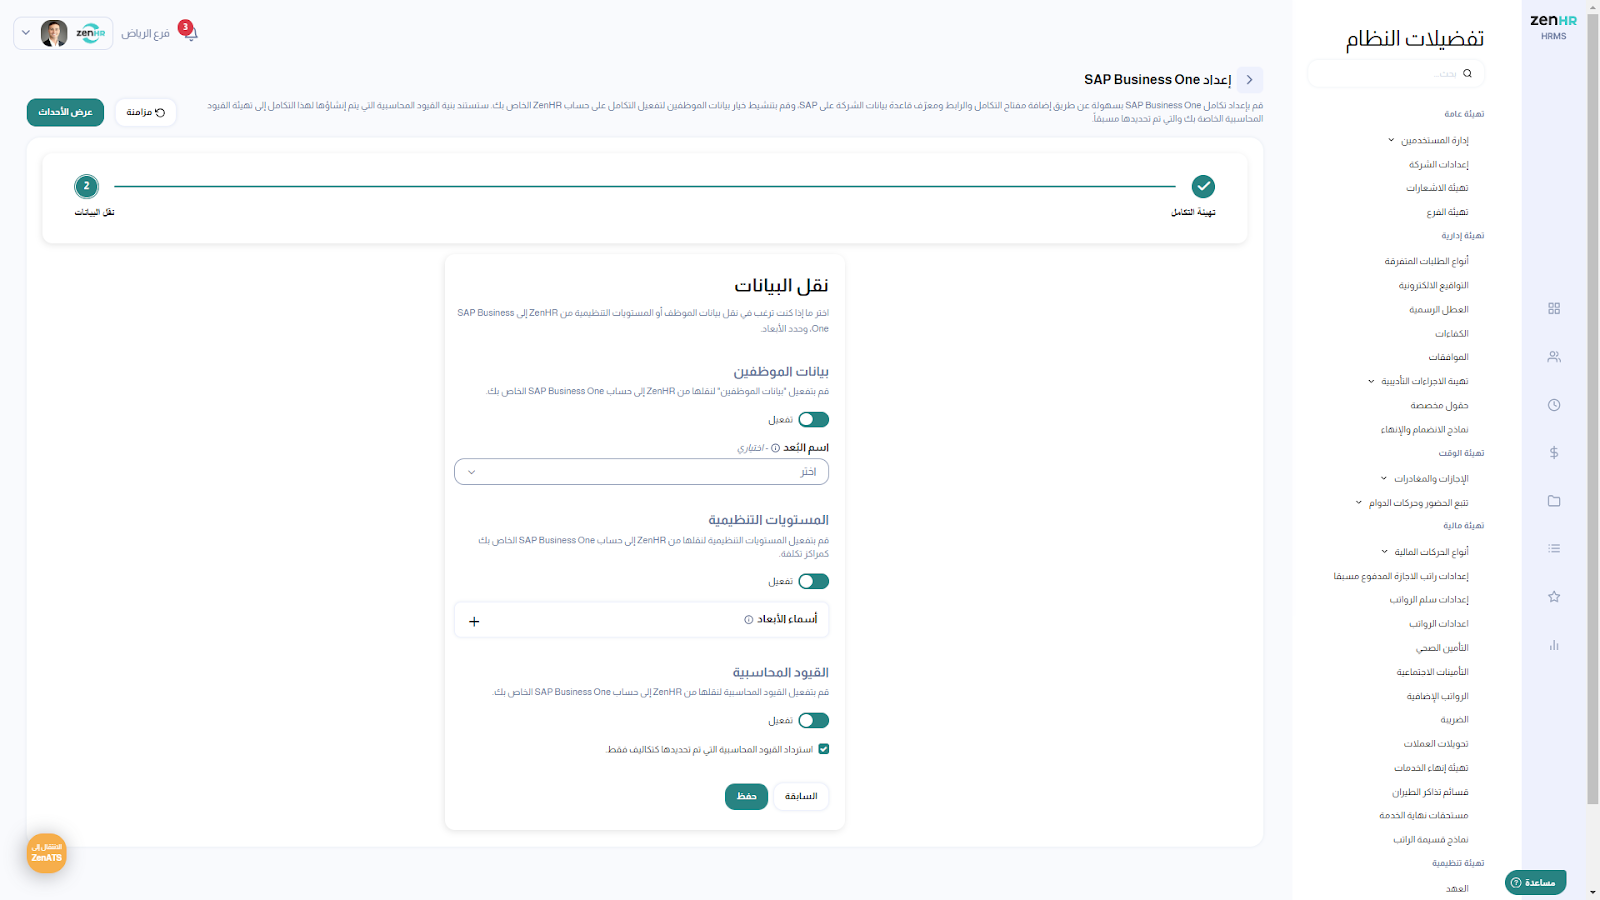
Task: Open the dollar payroll icon in the sidebar
Action: tap(1554, 453)
